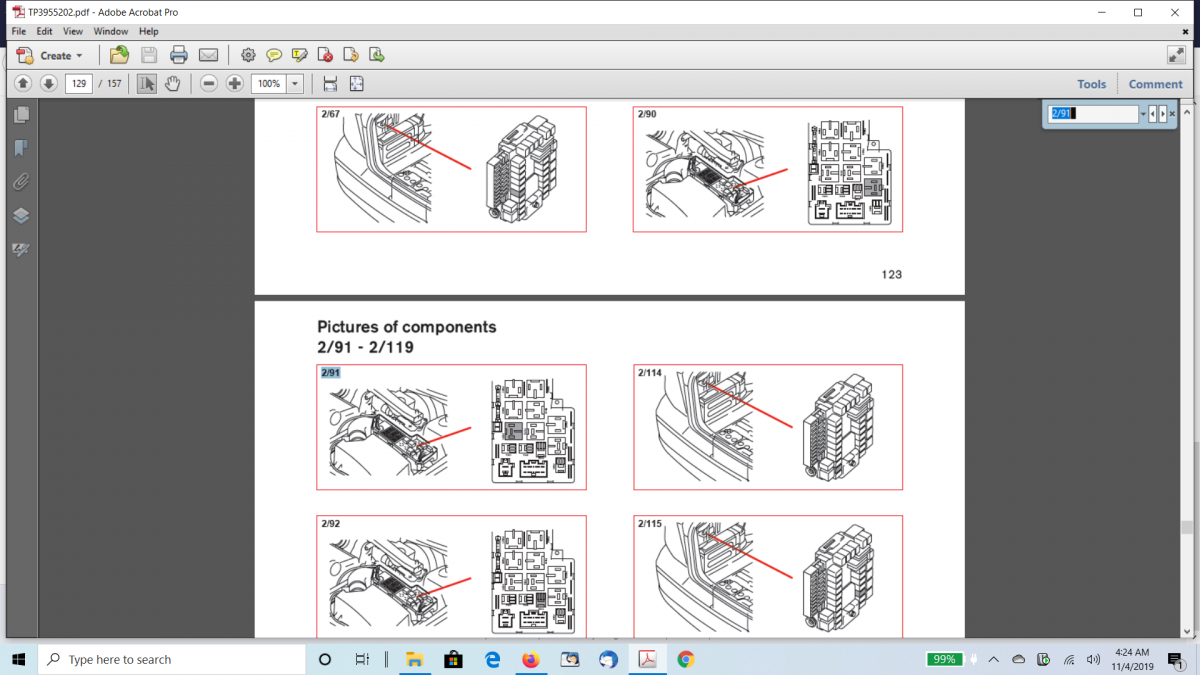Viewport: 1200px width, 675px height.
Task: Go to the next page arrow
Action: (48, 83)
